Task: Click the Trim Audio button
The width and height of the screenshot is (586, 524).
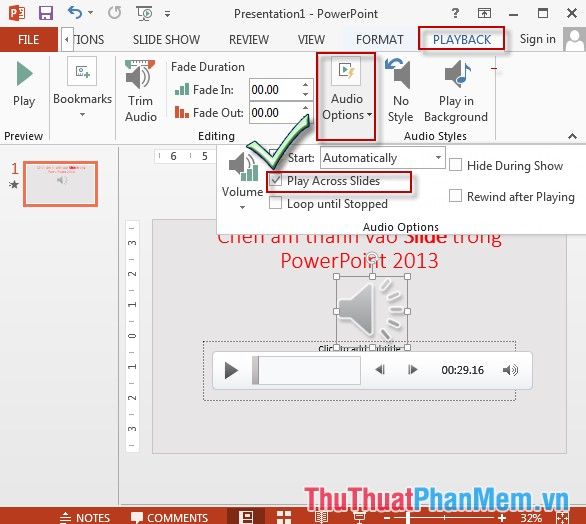Action: 140,91
